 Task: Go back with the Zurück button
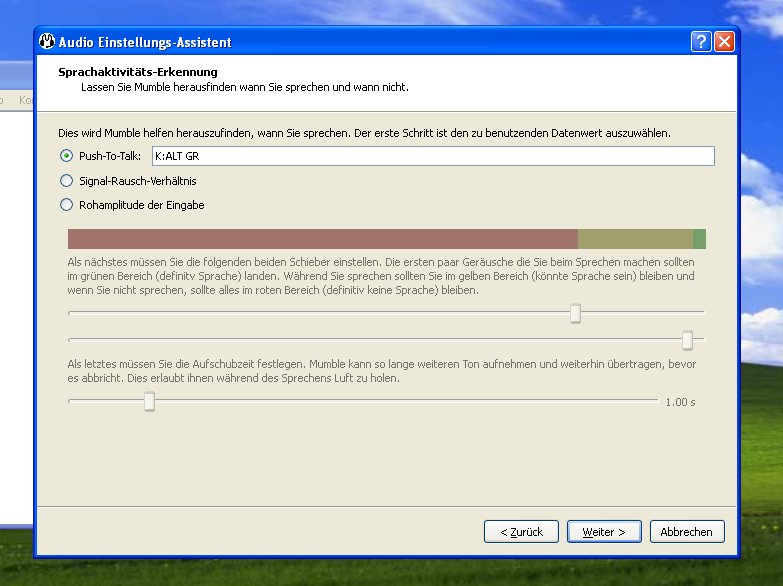click(x=521, y=532)
